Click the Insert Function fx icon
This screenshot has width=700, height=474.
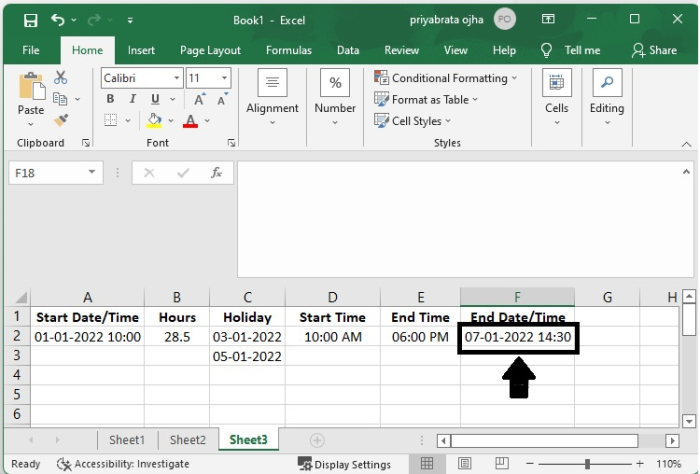pyautogui.click(x=216, y=173)
